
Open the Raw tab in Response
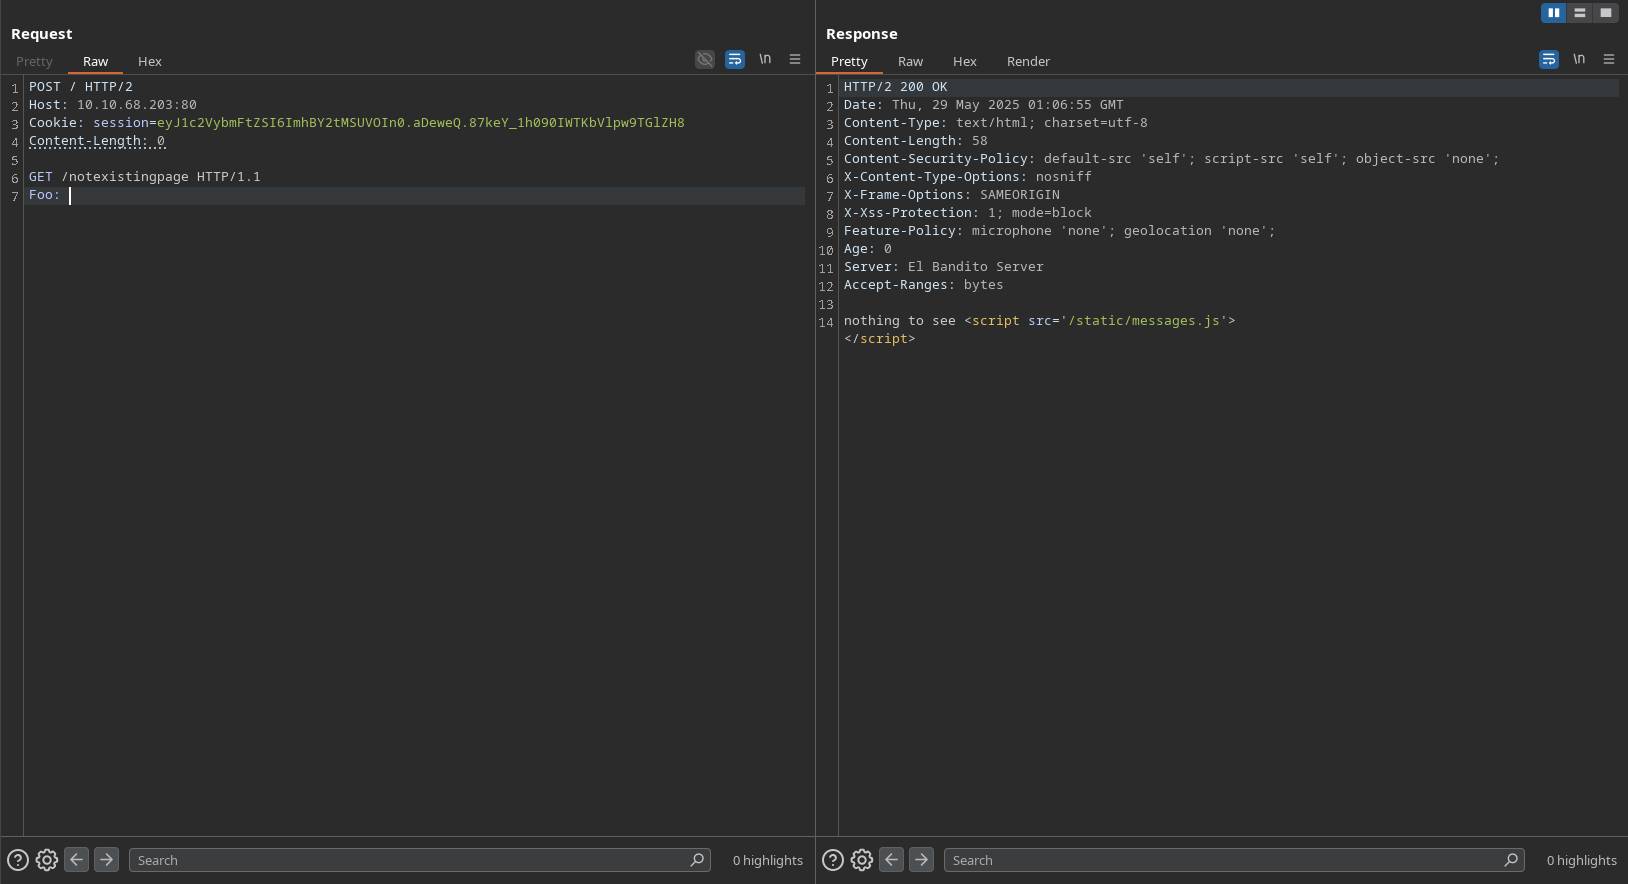910,62
